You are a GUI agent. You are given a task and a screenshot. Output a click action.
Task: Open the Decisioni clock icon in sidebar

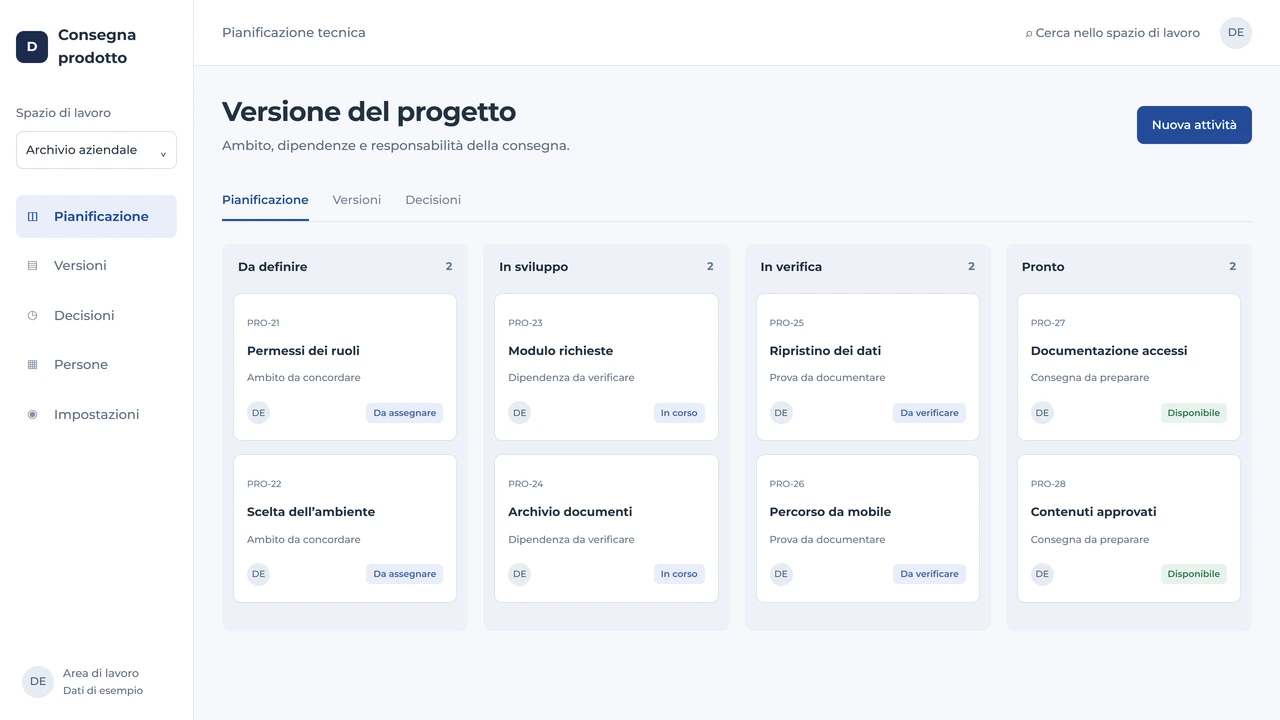(x=32, y=315)
